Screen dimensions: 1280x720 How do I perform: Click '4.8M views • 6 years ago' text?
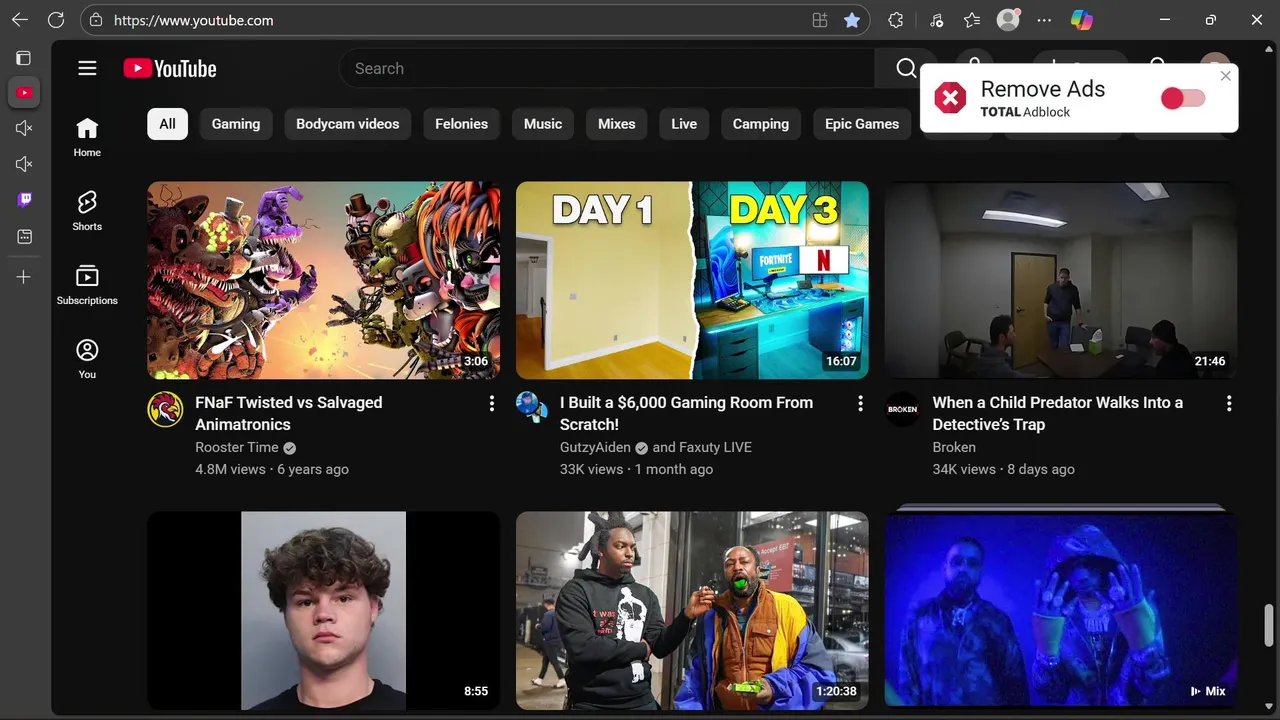click(272, 469)
